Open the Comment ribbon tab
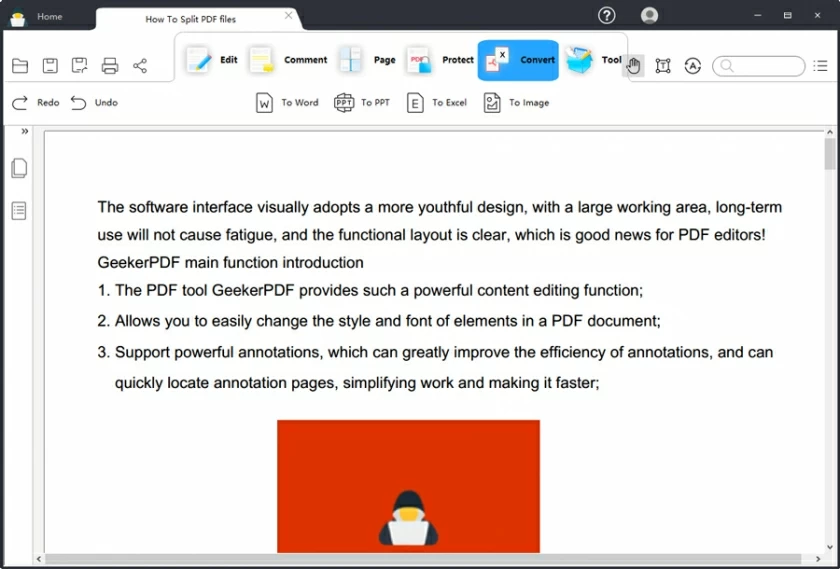 pyautogui.click(x=289, y=60)
